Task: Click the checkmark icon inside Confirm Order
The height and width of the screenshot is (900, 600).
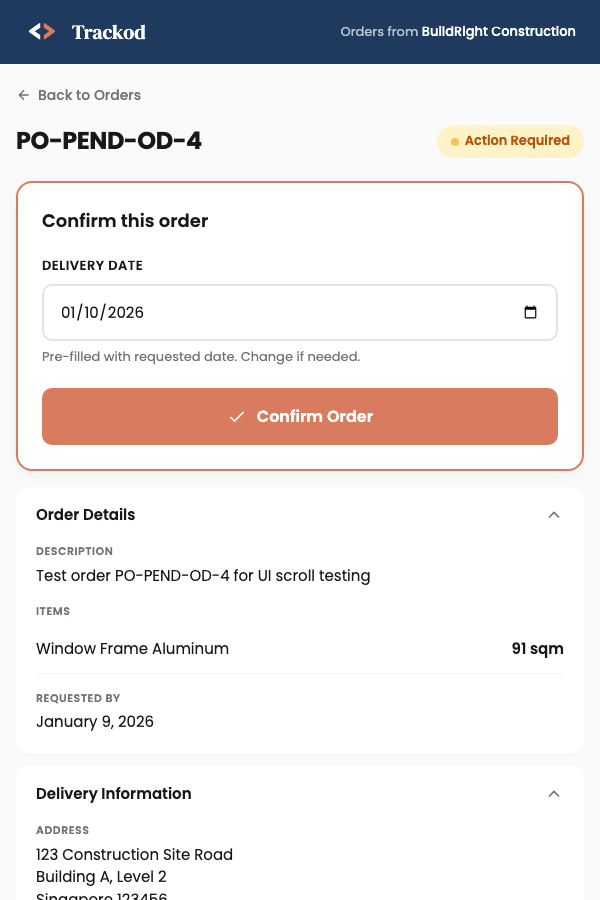Action: click(x=237, y=416)
